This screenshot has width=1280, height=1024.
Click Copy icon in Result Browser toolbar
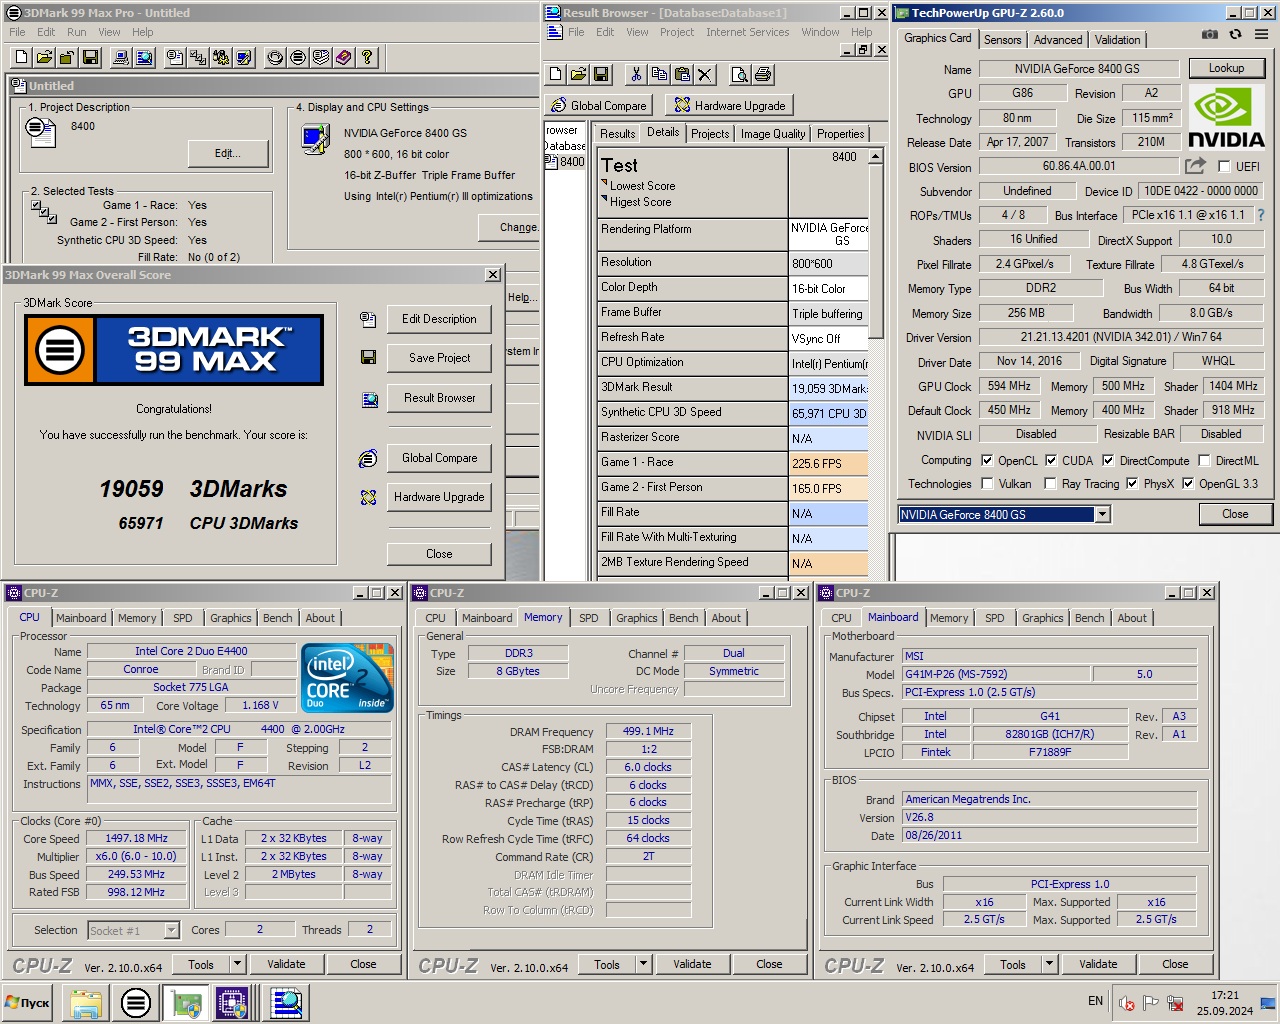(x=659, y=75)
